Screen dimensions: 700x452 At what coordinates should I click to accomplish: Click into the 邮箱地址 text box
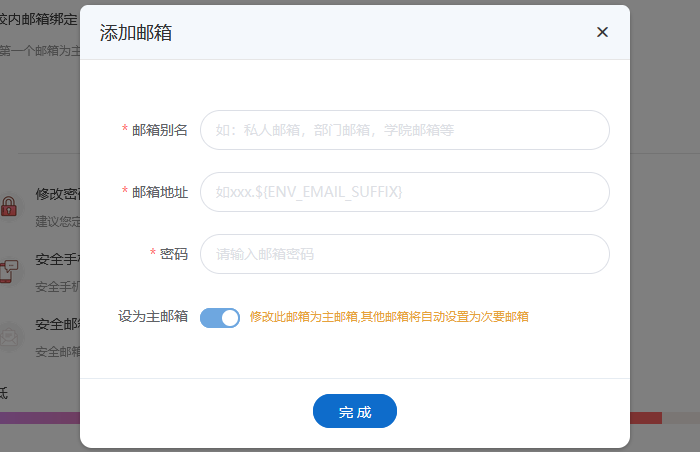(404, 192)
